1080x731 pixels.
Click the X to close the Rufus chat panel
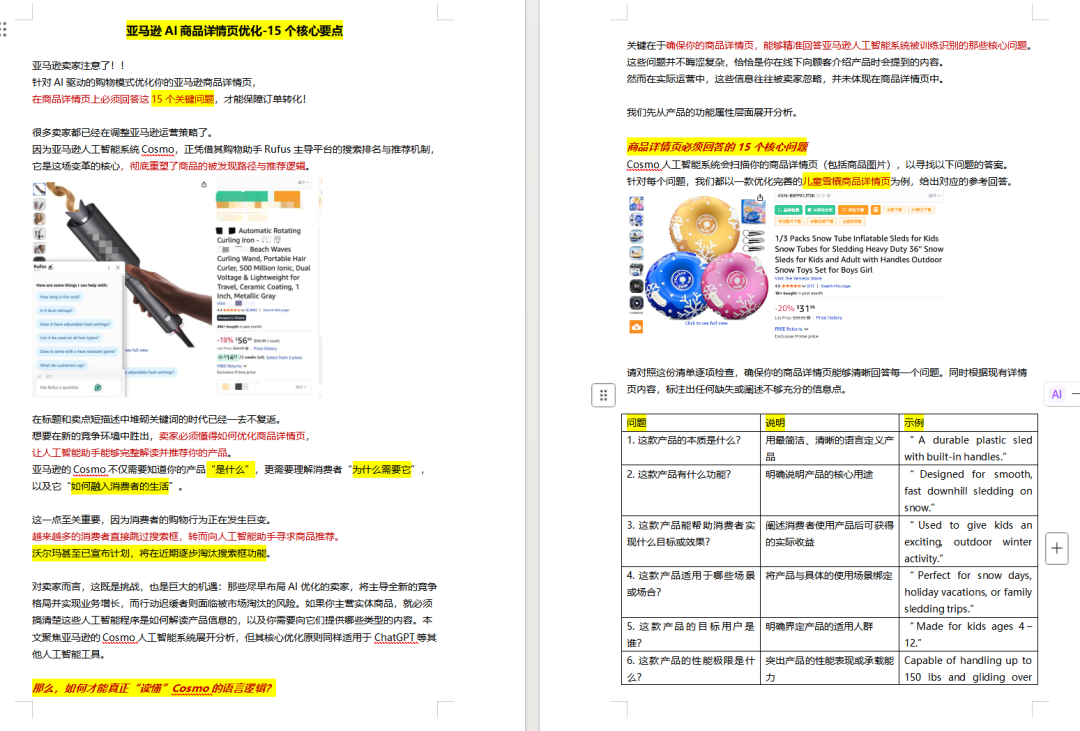(118, 267)
